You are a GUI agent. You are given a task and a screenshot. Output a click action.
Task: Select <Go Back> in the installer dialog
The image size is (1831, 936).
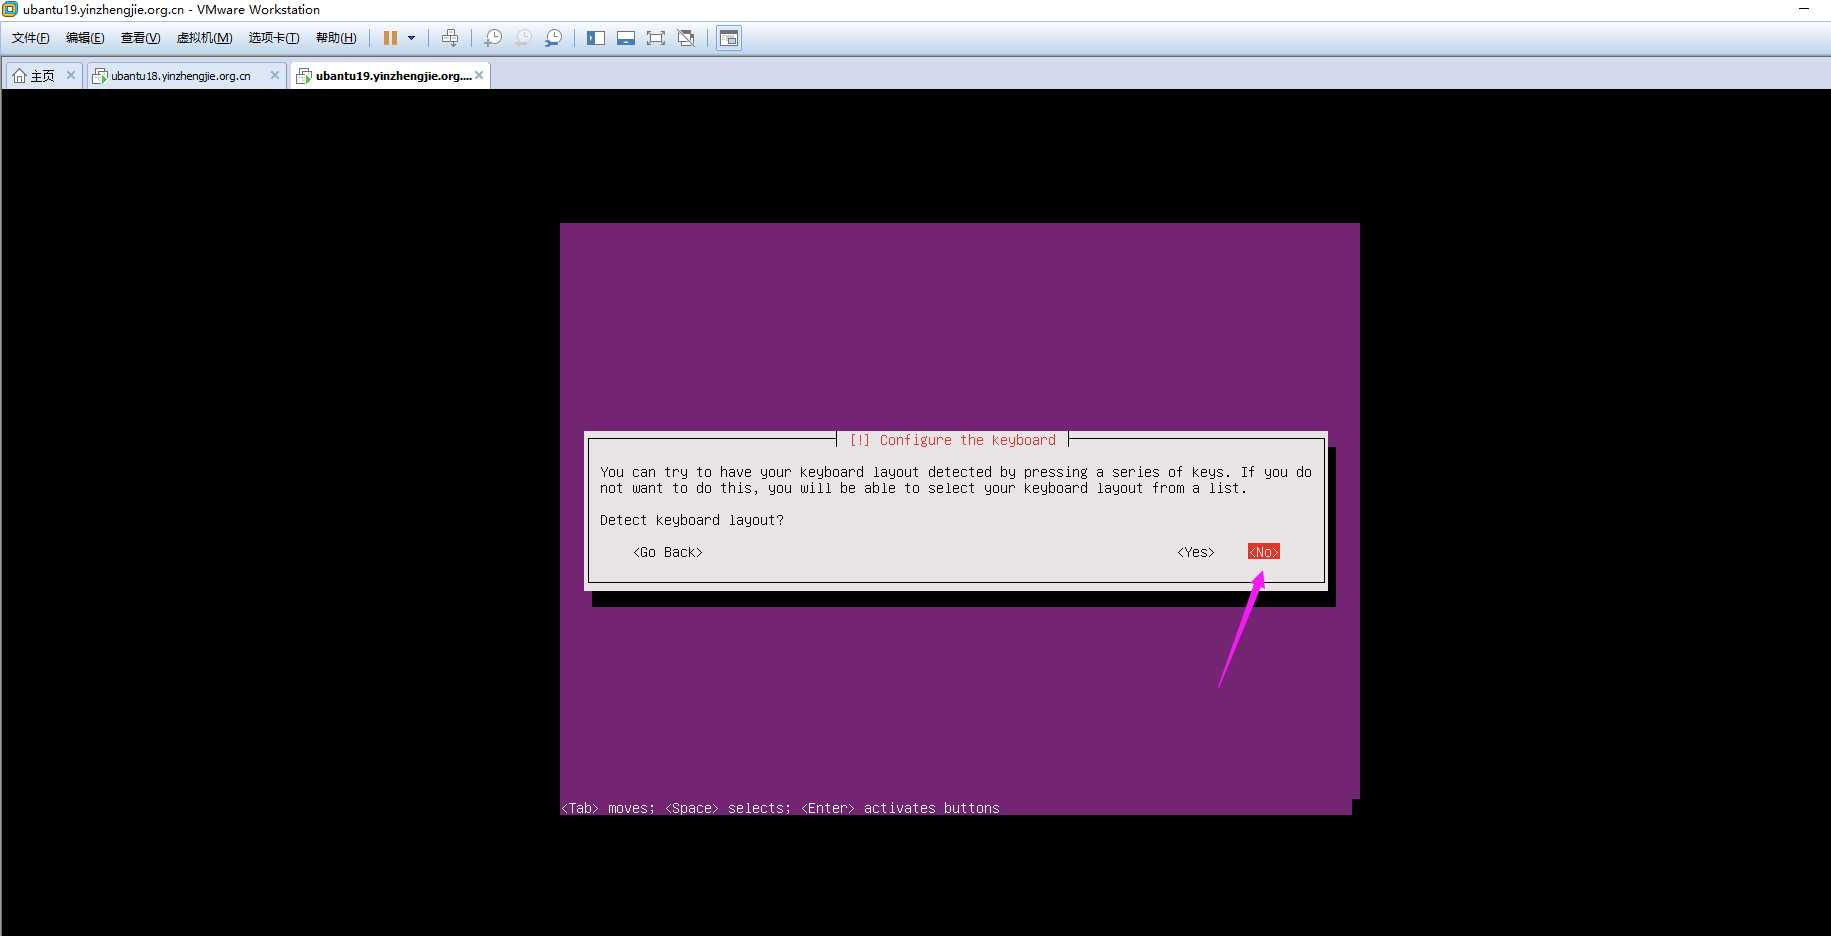coord(668,552)
